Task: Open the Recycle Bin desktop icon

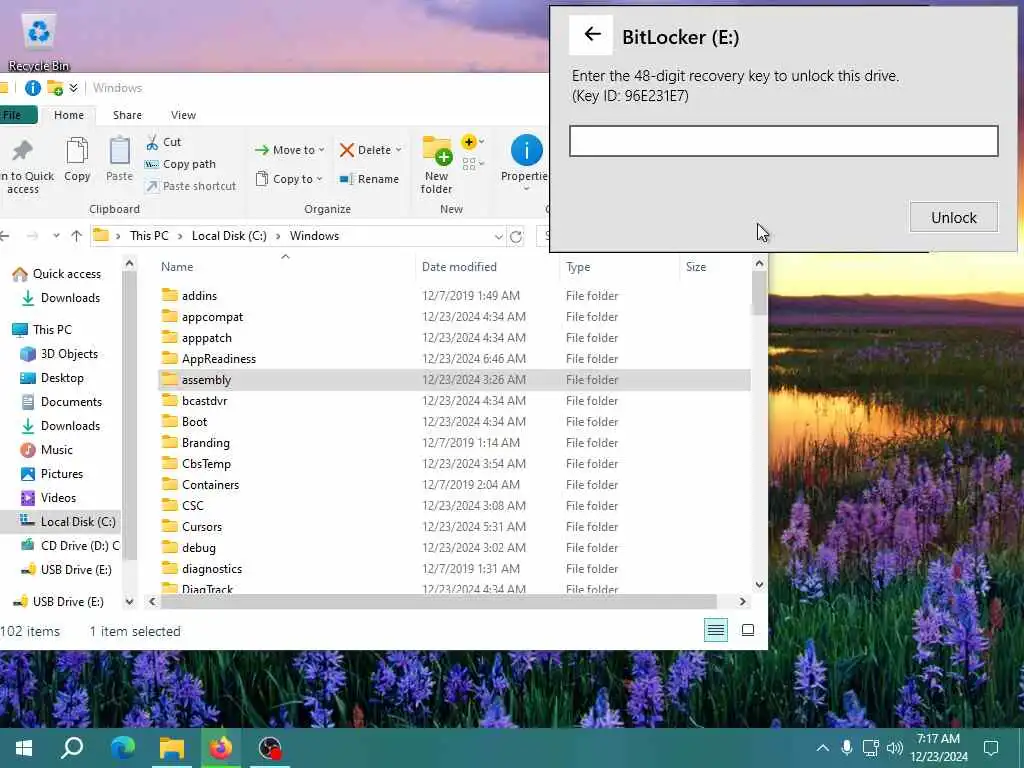Action: coord(39,40)
